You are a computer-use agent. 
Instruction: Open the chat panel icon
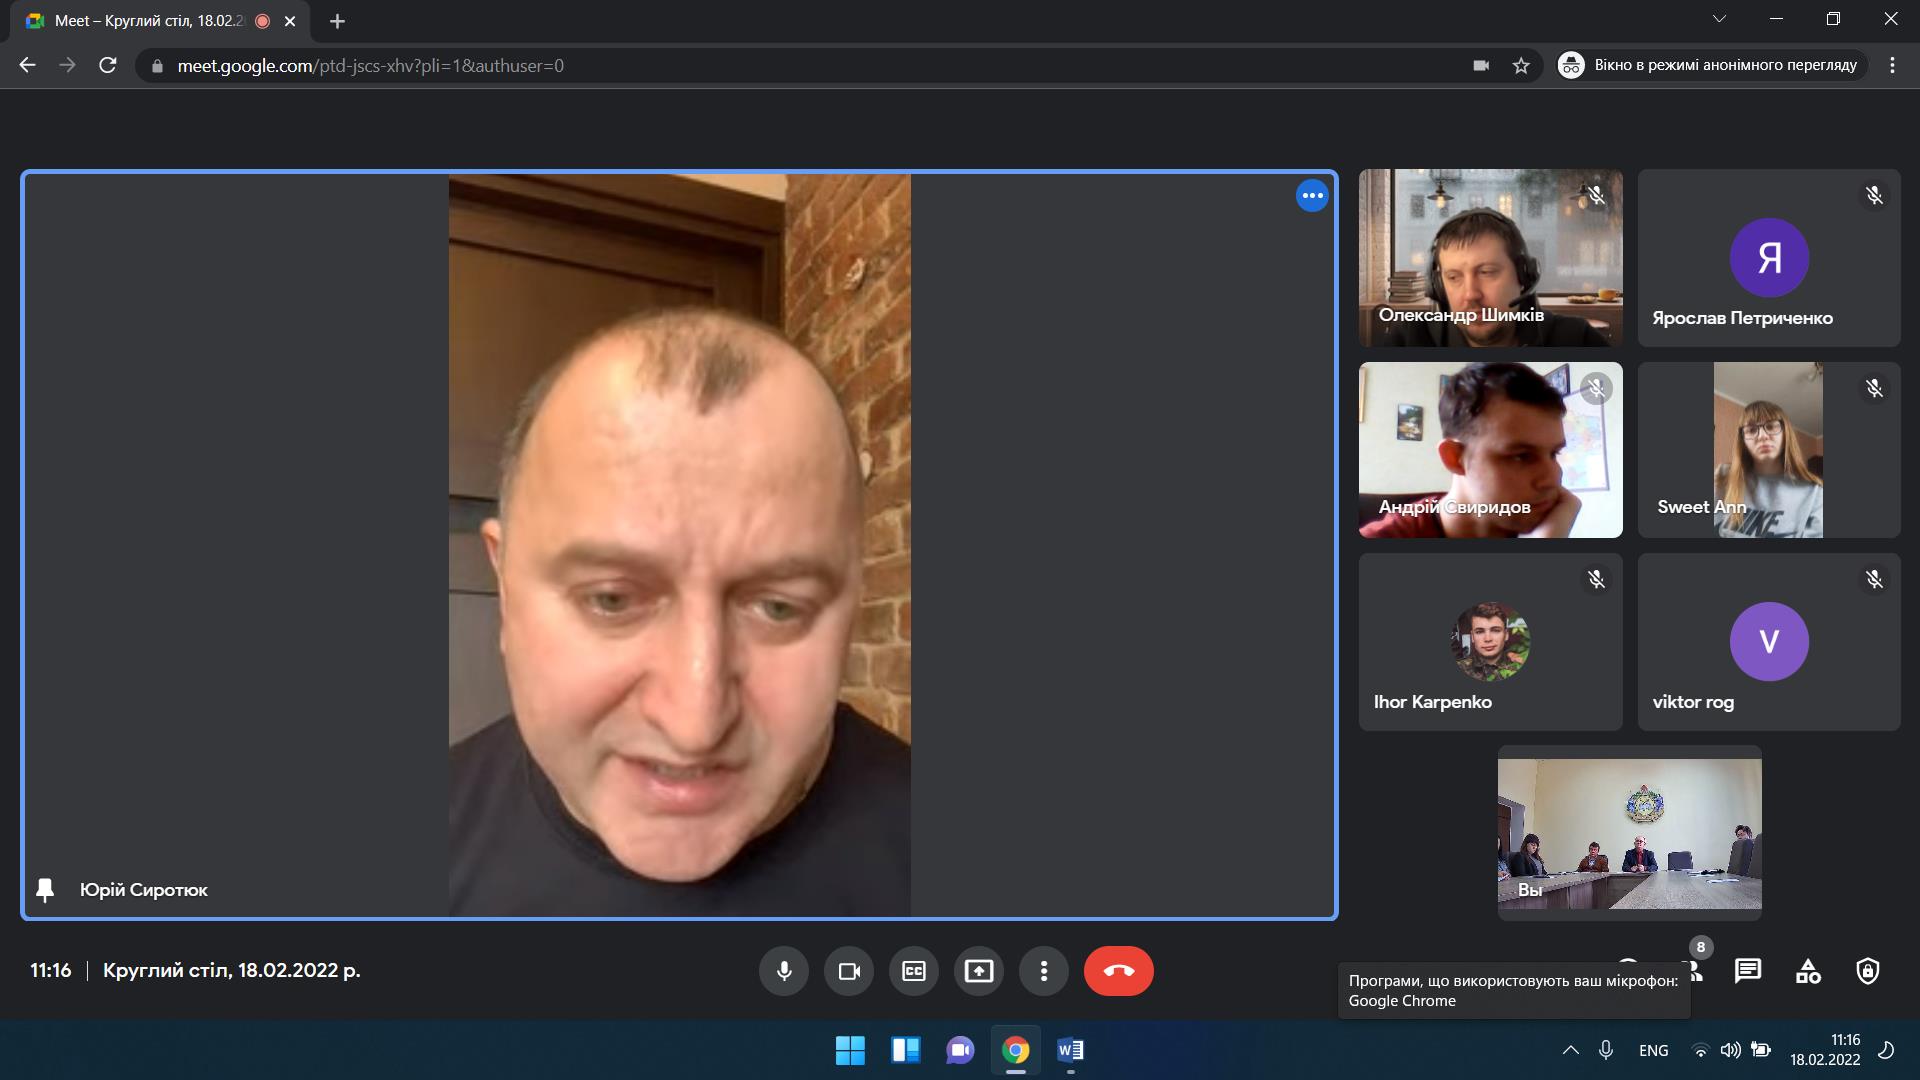1748,971
